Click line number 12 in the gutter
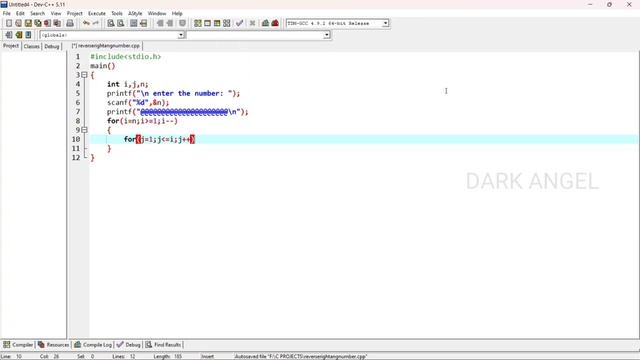 [76, 158]
